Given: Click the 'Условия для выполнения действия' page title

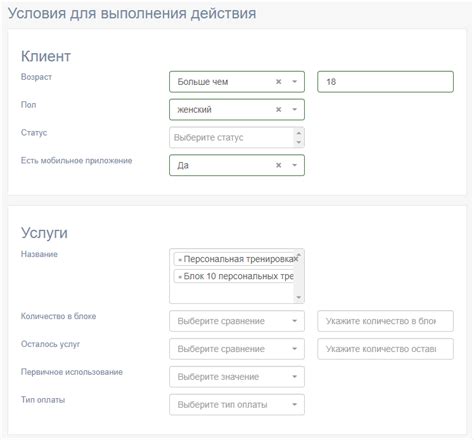Looking at the screenshot, I should (x=132, y=13).
